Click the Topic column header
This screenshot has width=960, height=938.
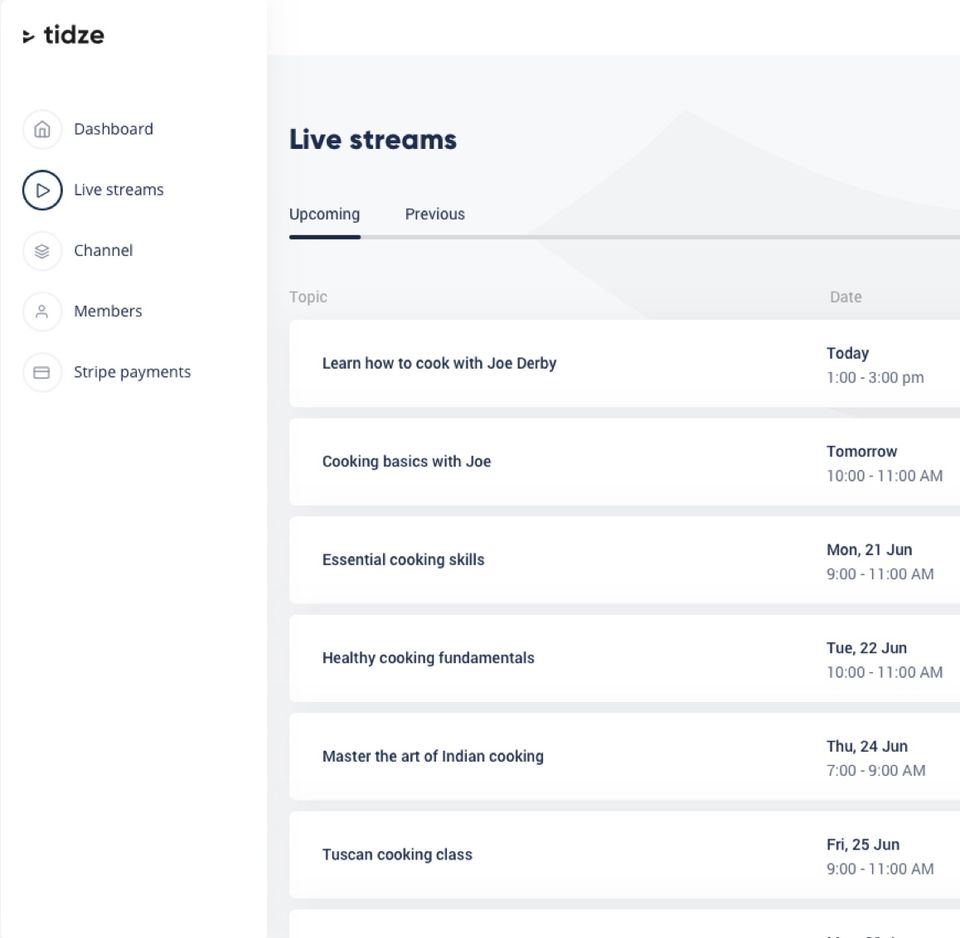[308, 297]
